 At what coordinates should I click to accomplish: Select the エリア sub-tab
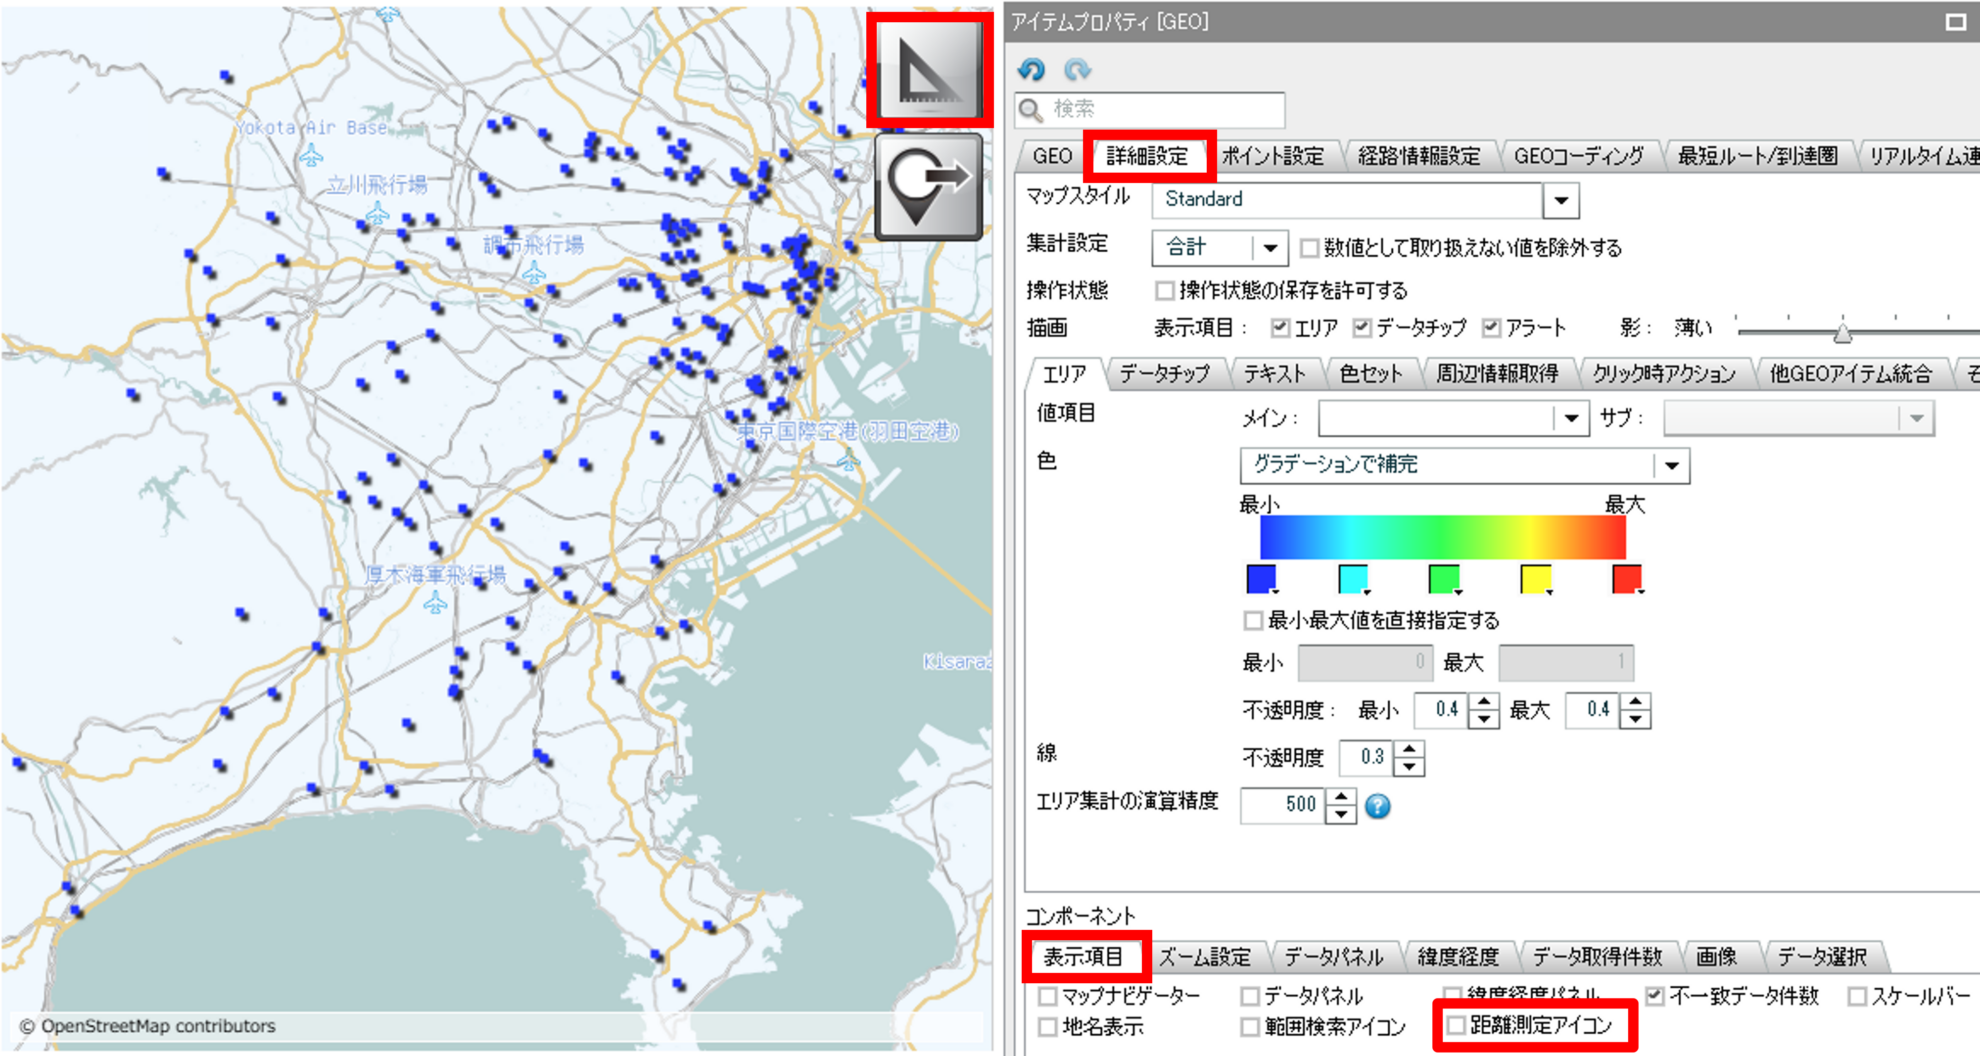(1064, 374)
